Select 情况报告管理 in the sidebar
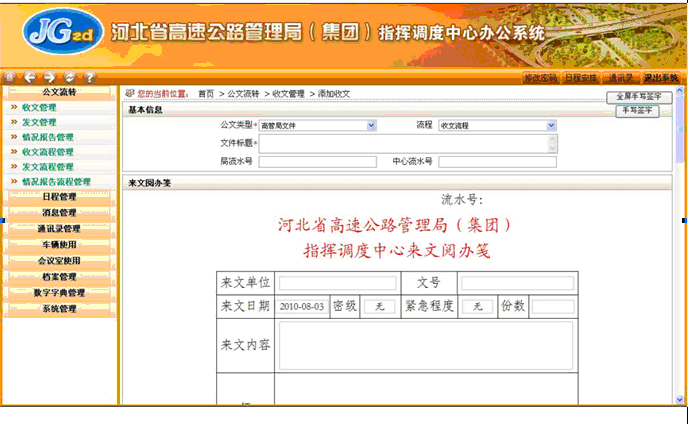Screen dimensions: 689x424 [x=47, y=138]
